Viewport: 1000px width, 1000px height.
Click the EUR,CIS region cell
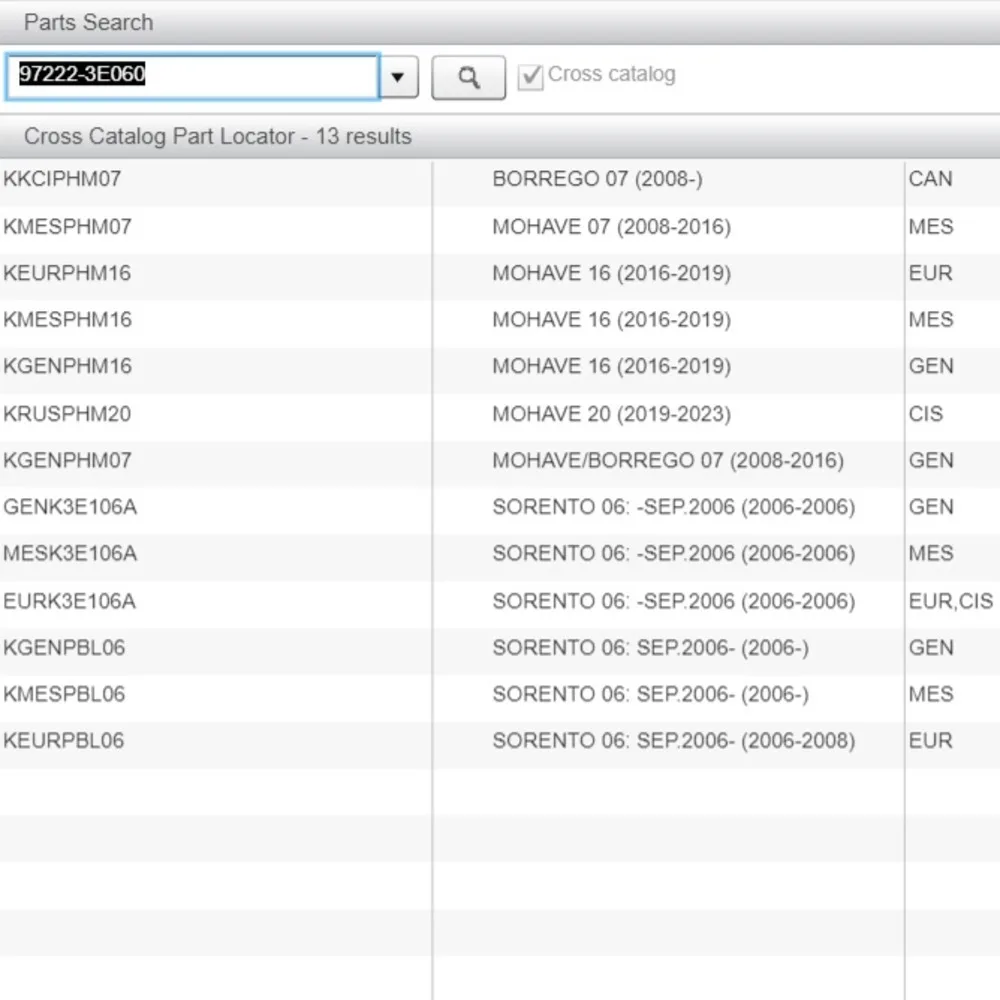[x=951, y=601]
